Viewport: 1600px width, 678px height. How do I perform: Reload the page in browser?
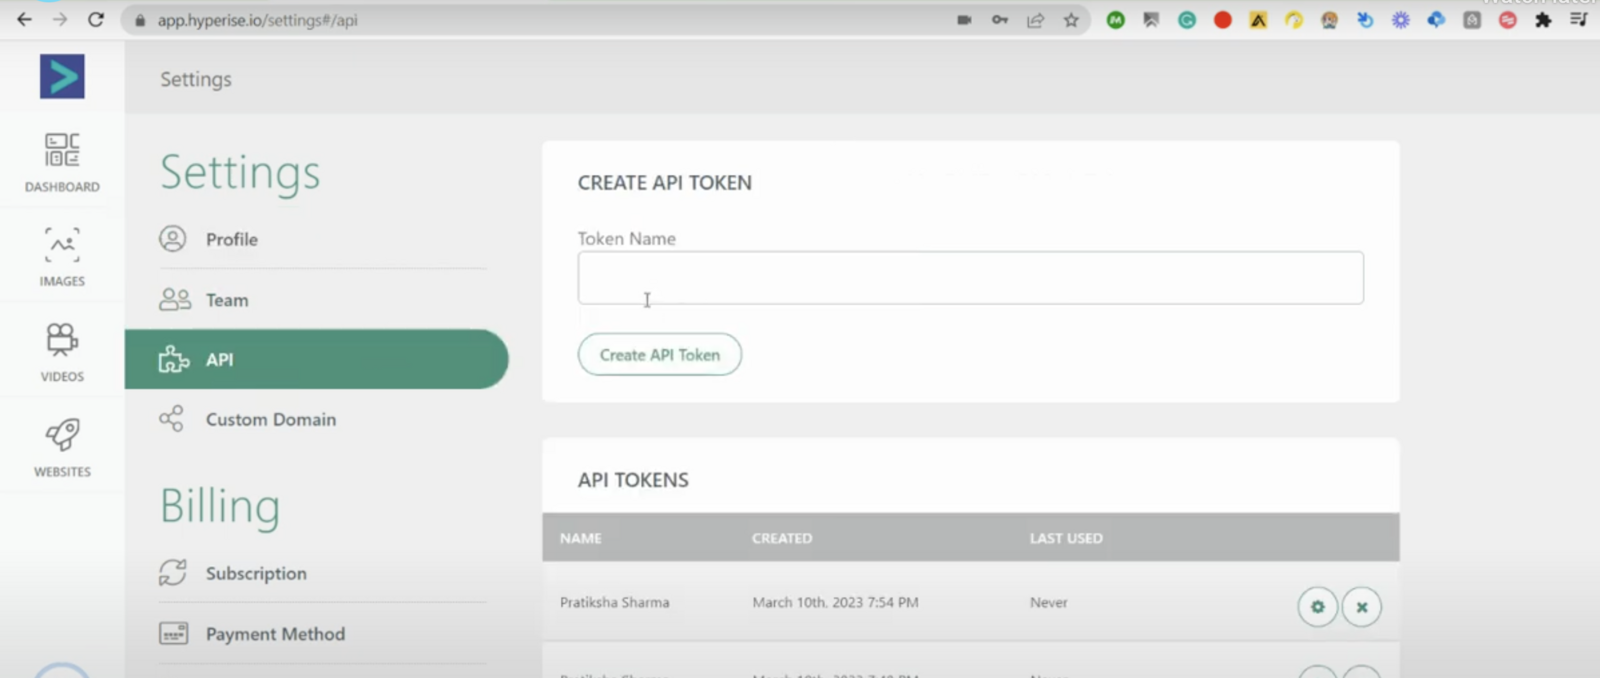click(96, 20)
